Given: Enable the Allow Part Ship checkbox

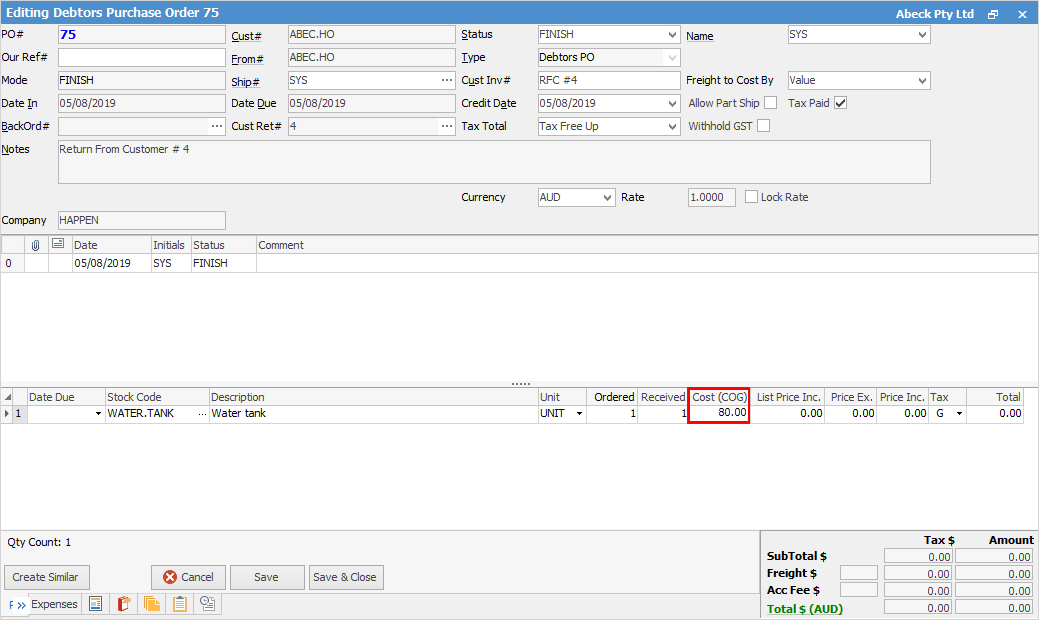Looking at the screenshot, I should tap(771, 103).
